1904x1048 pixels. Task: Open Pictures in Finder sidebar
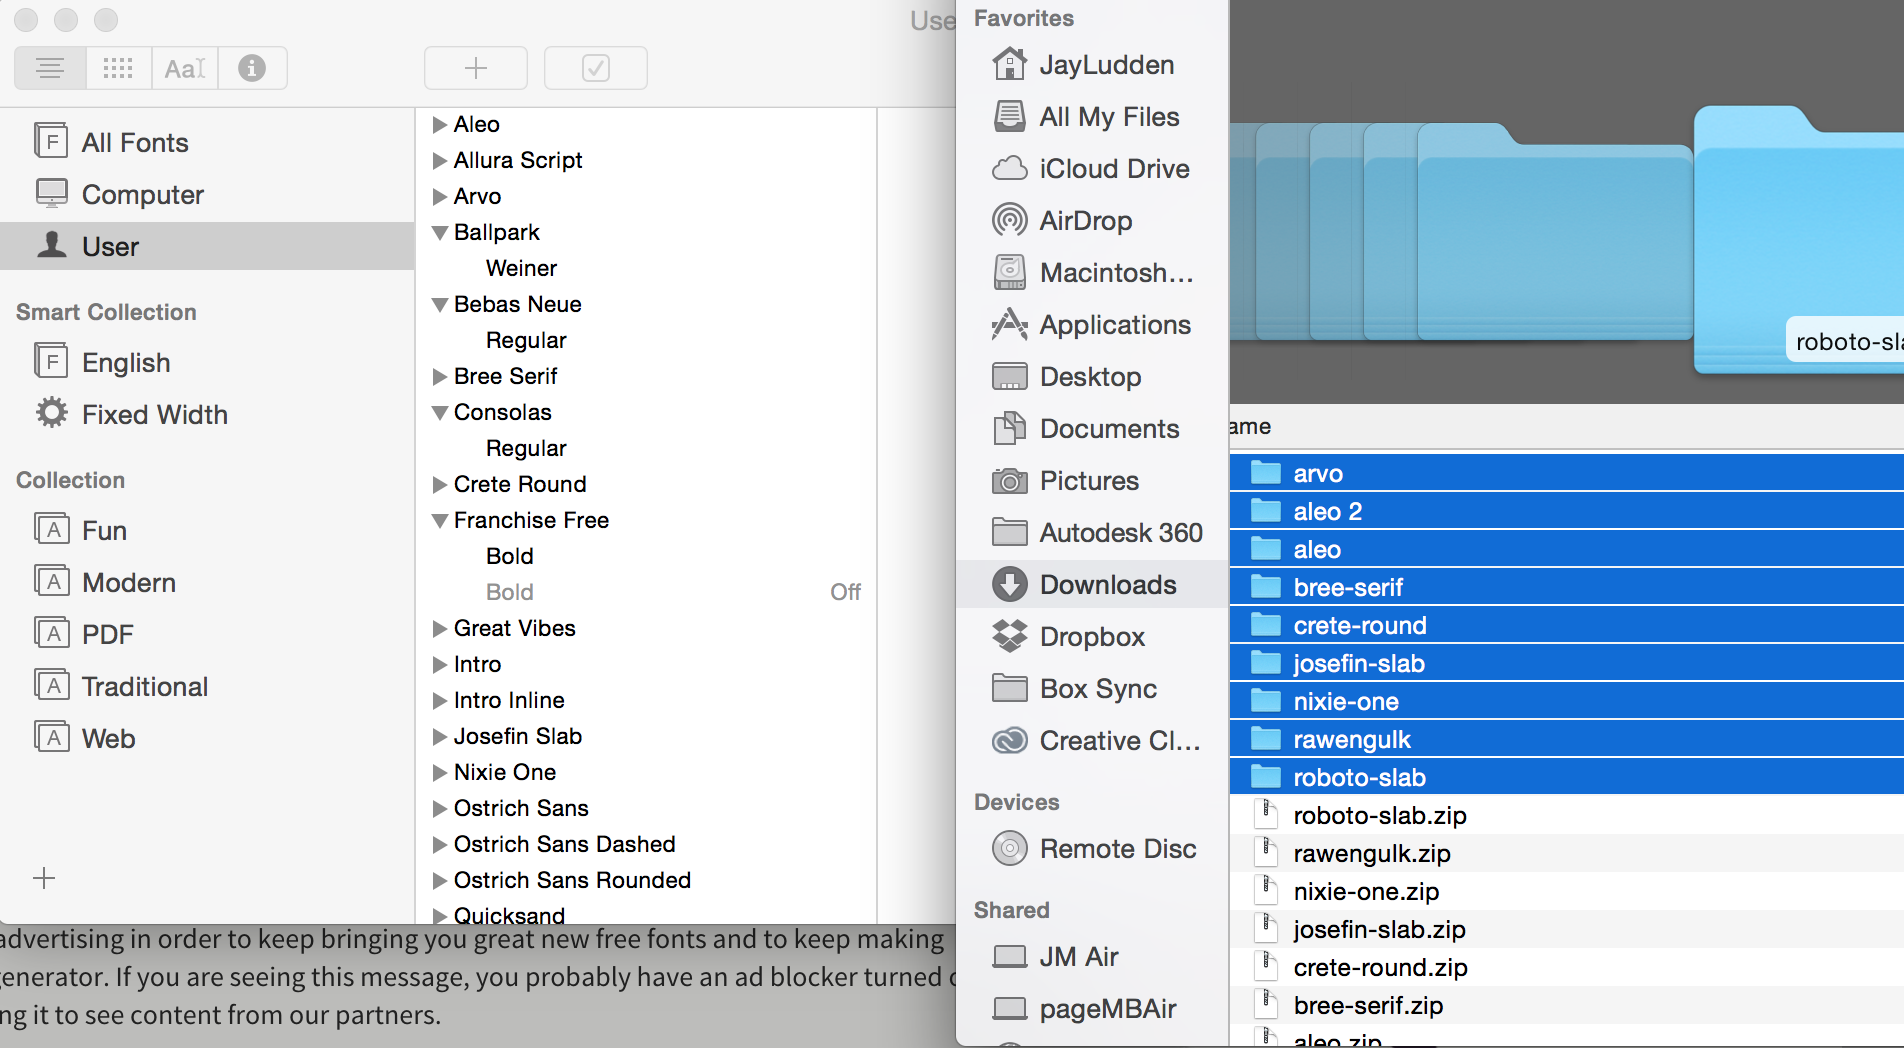point(1092,481)
